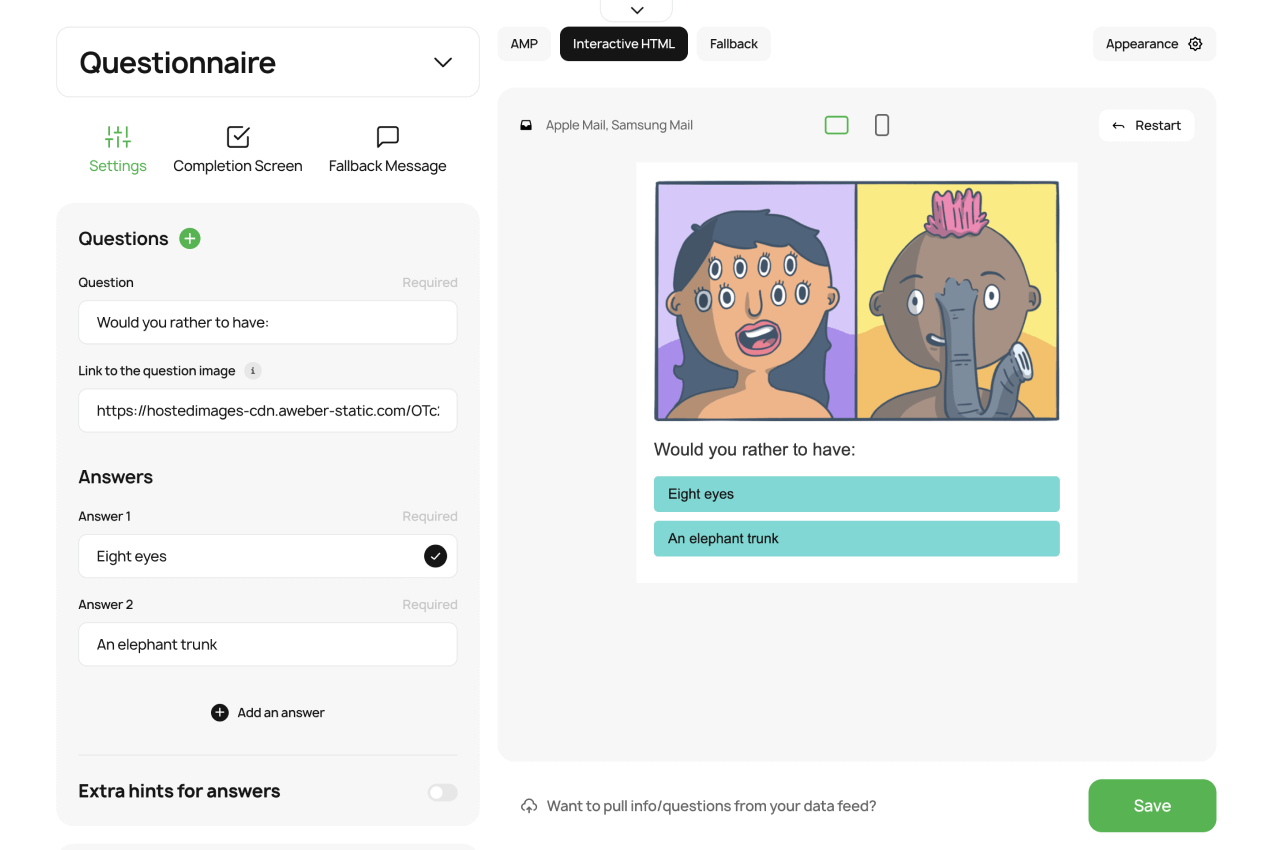Expand the top collapsed panel chevron

tap(637, 10)
